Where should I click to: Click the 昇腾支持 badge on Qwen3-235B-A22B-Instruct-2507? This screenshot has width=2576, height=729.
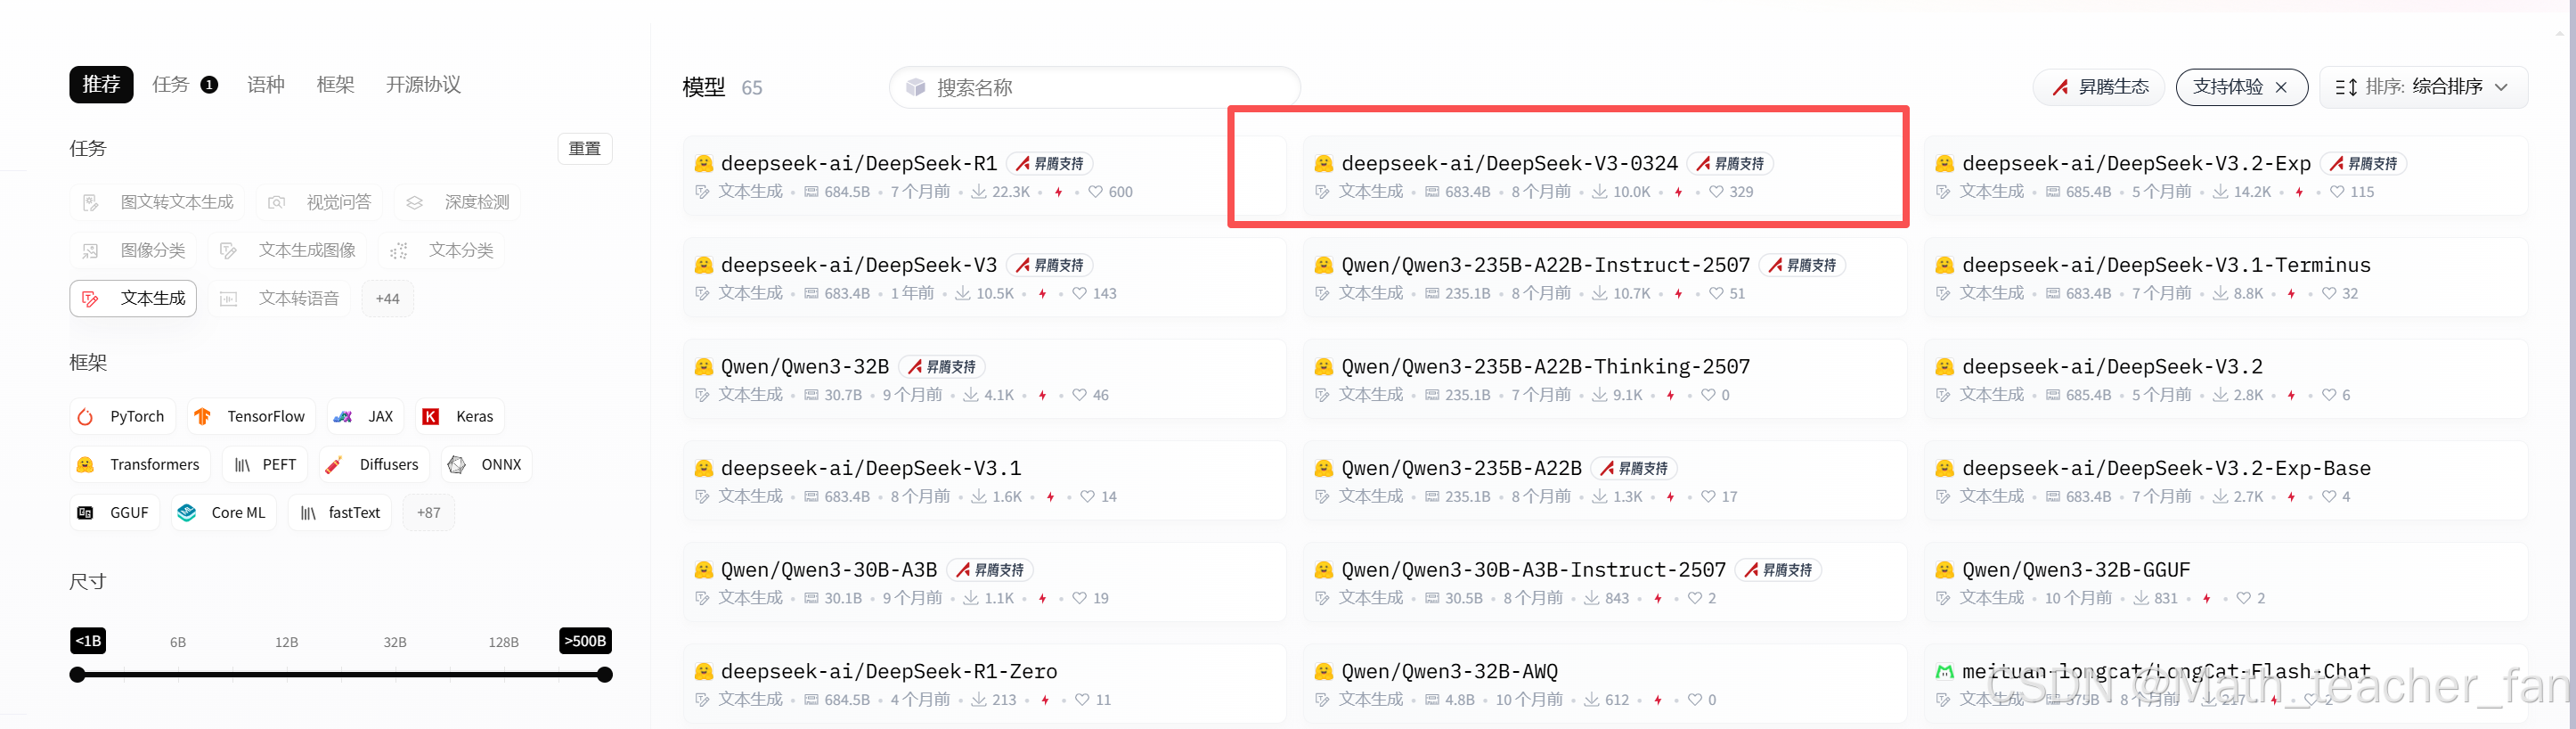(x=1802, y=265)
